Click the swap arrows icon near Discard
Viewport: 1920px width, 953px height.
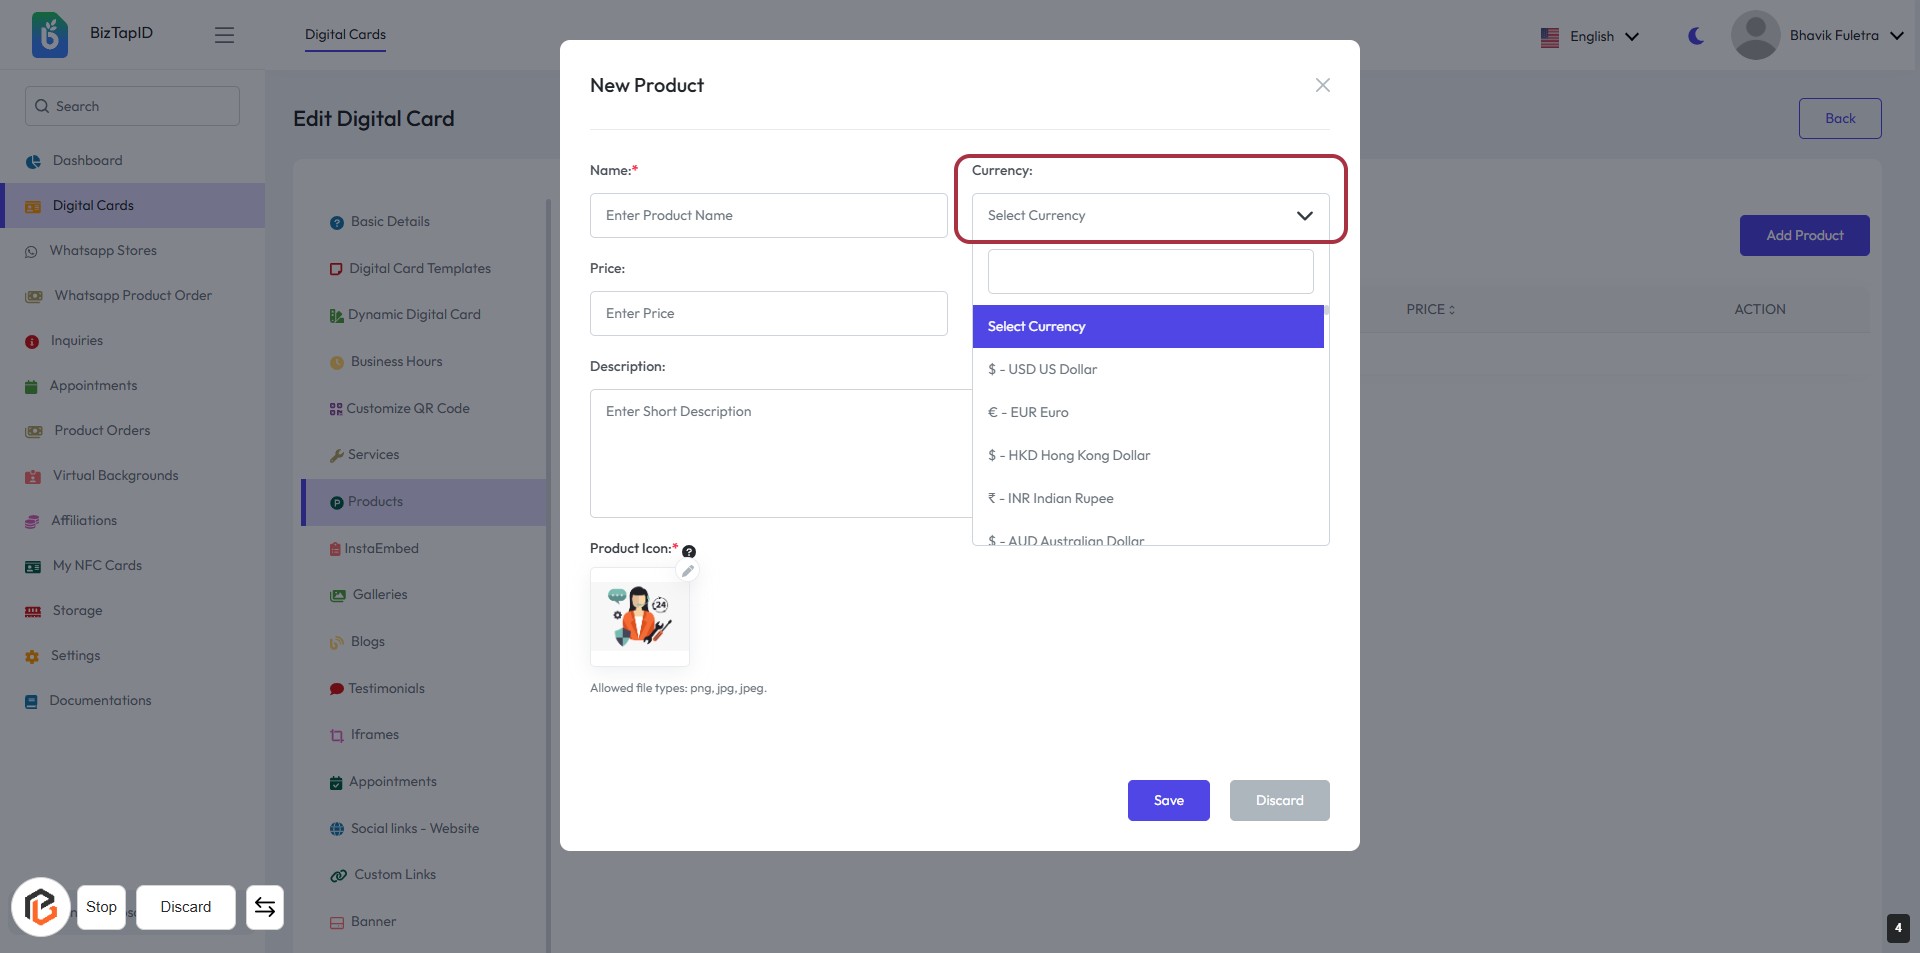click(x=265, y=907)
